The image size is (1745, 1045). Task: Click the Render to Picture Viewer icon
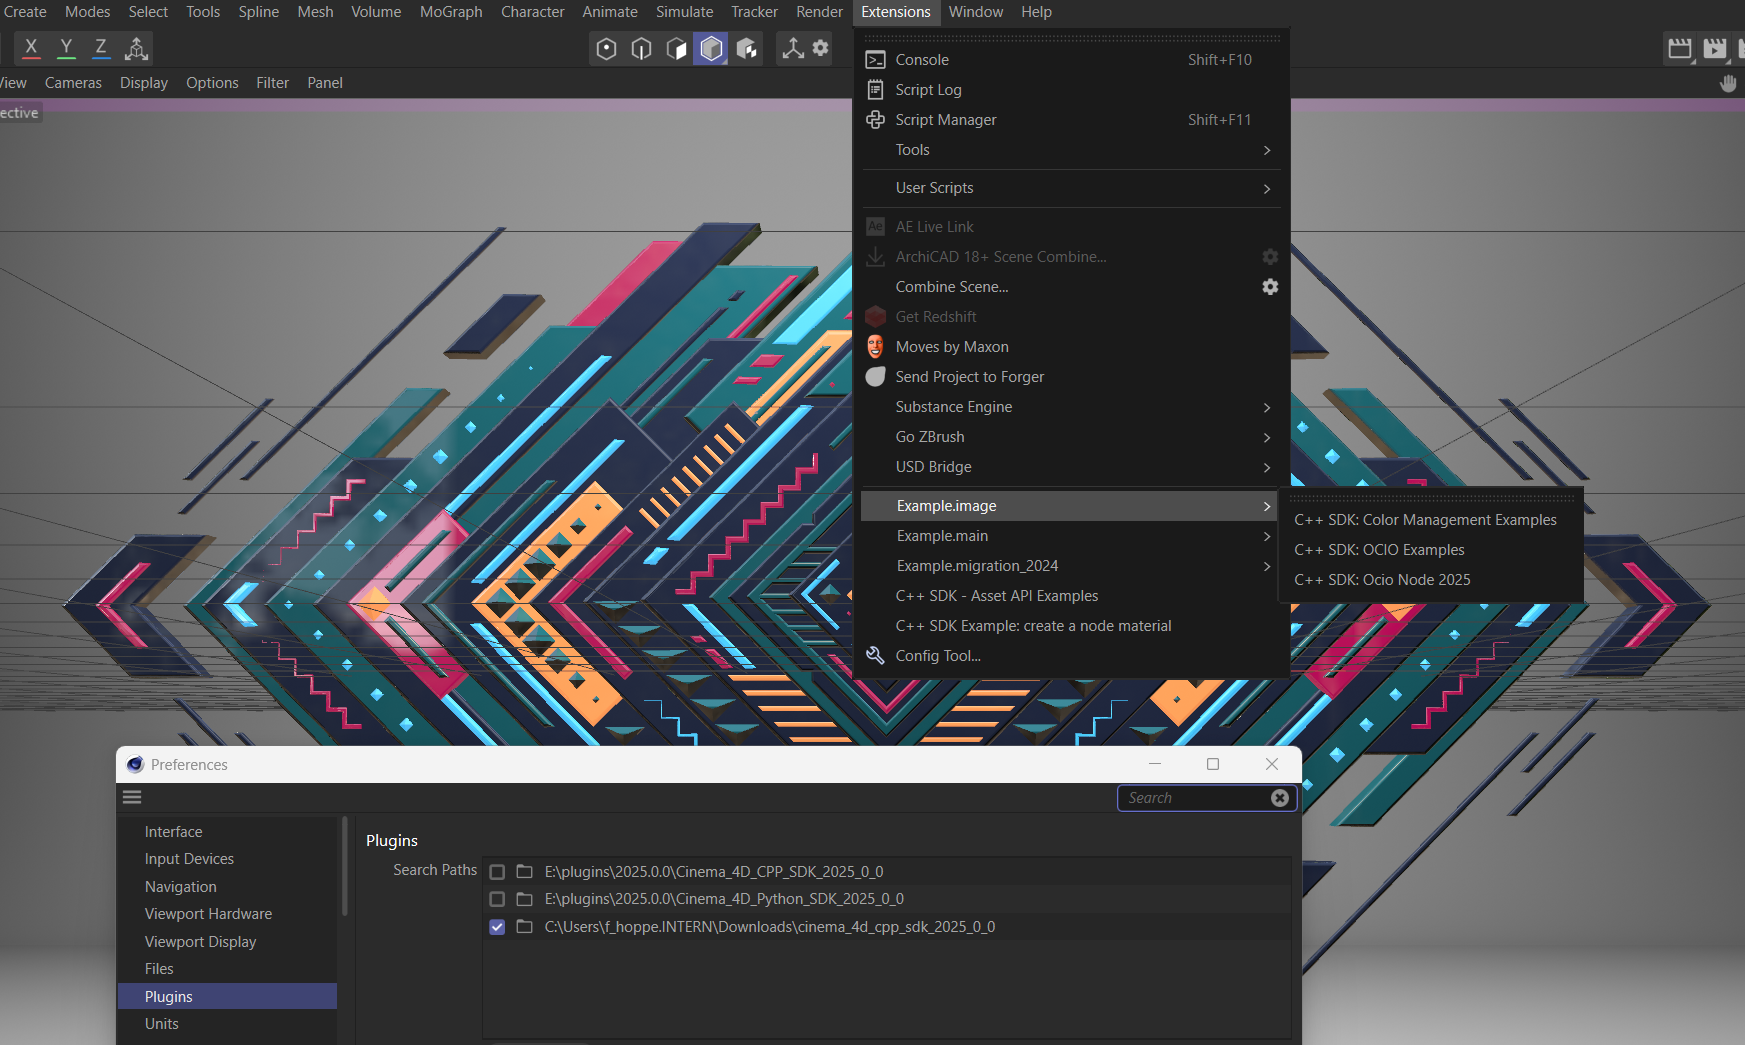coord(1714,48)
